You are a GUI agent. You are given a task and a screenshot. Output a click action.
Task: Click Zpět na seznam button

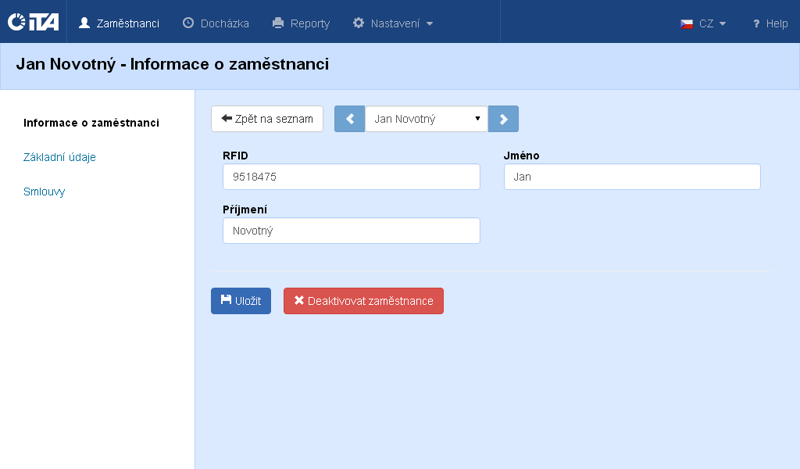pos(267,119)
